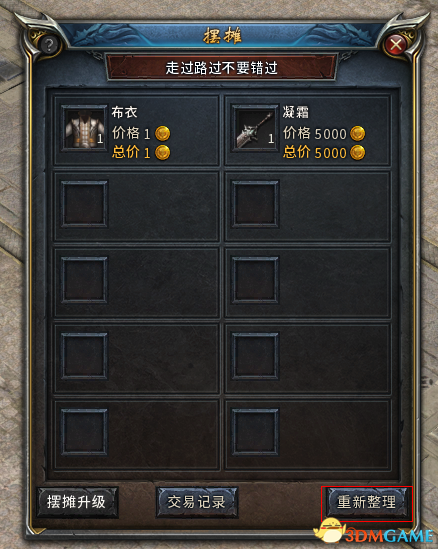Select left empty slot in third row

(84, 280)
